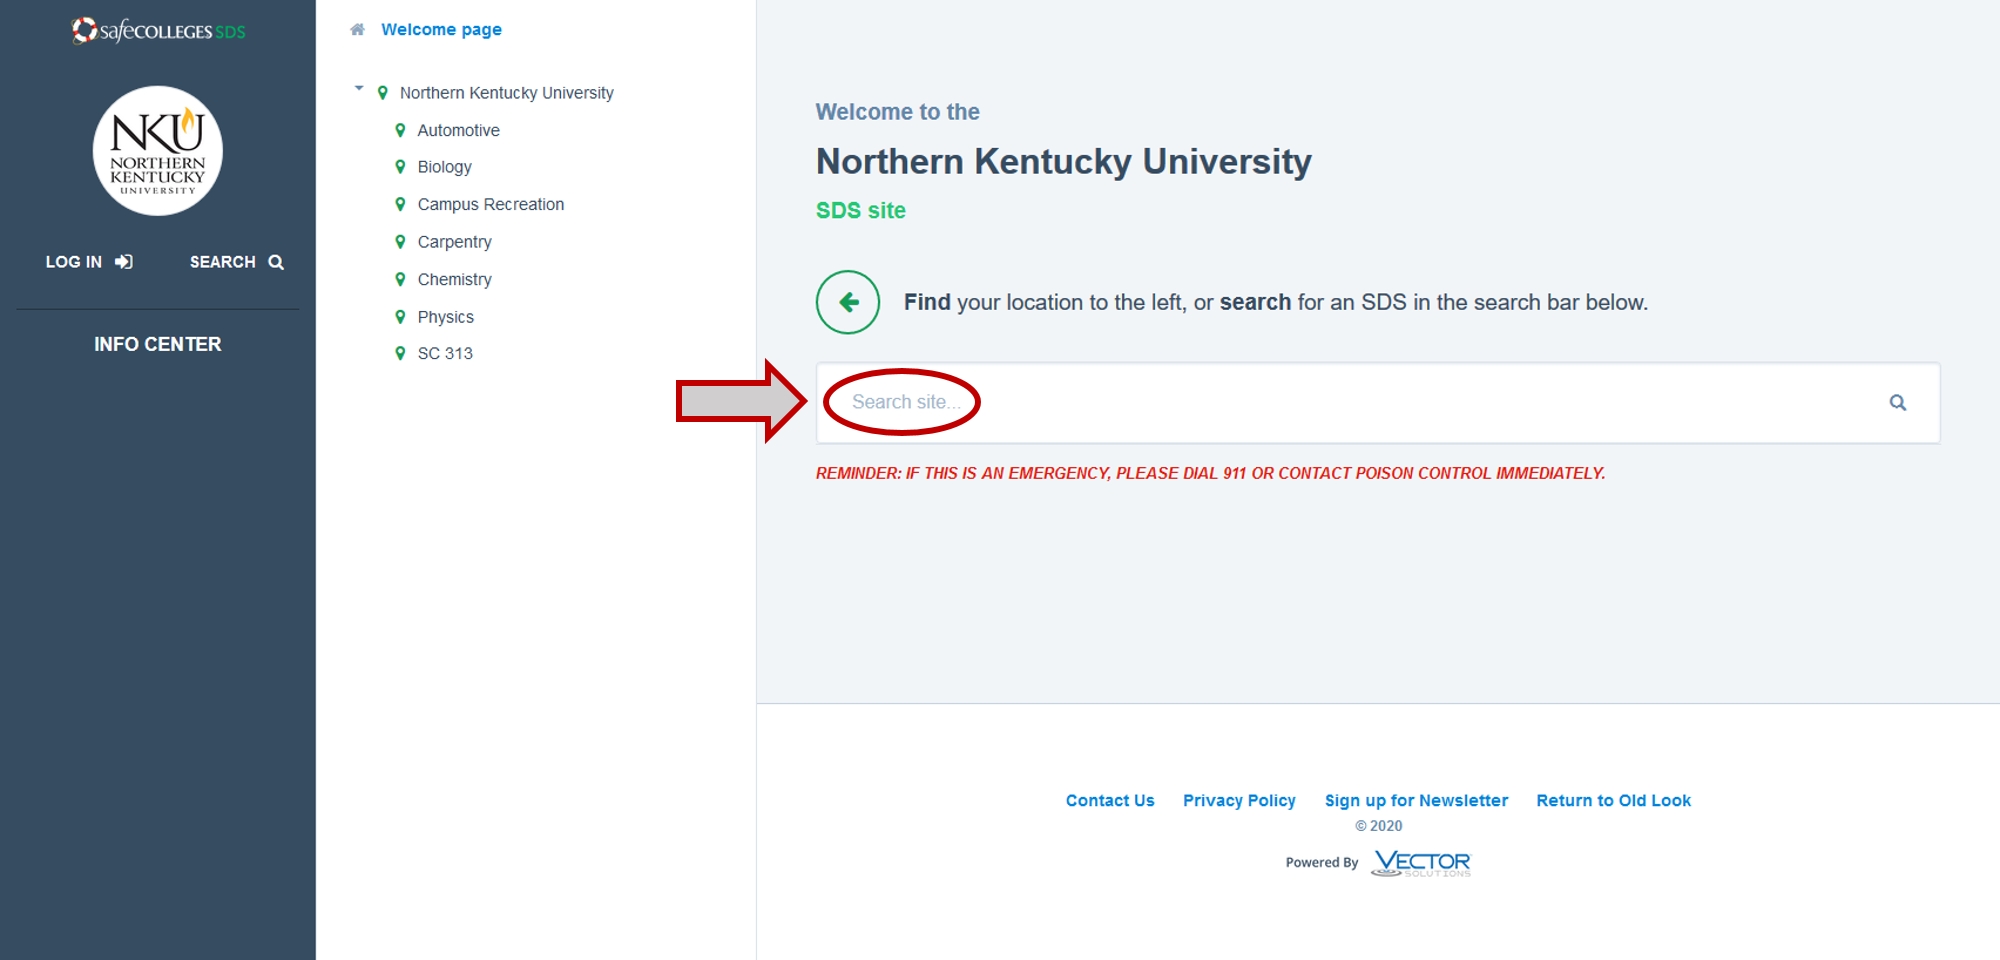Click the Return to Old Look link

pos(1613,800)
